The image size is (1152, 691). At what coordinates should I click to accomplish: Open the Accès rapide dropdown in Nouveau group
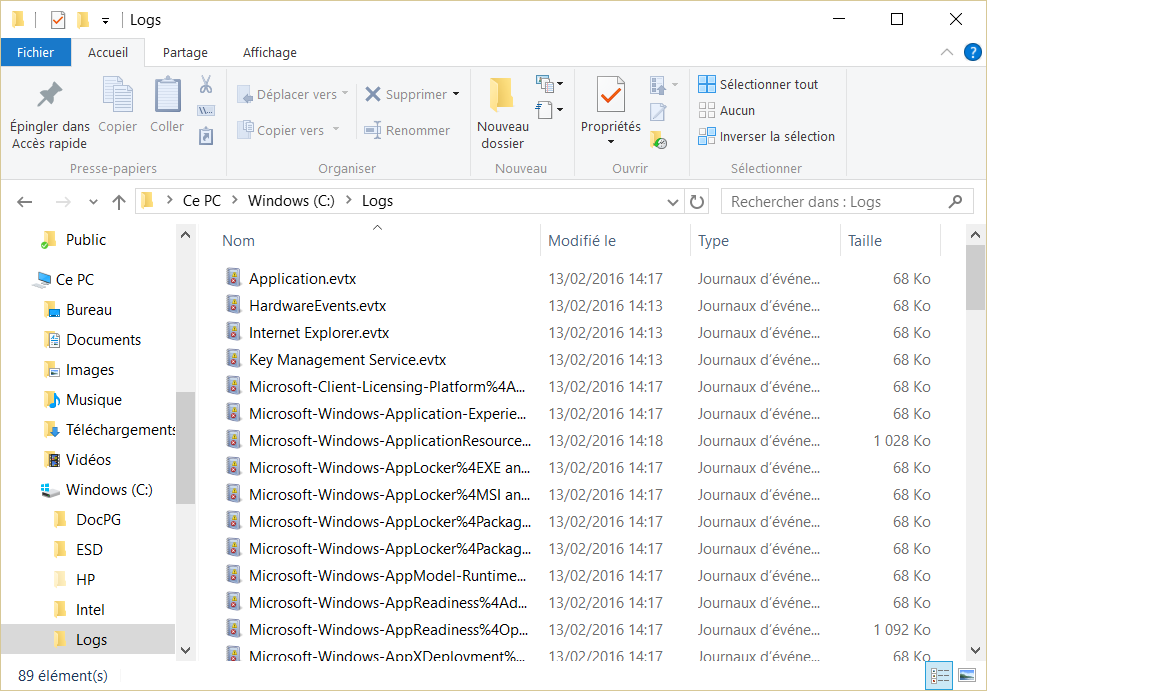pos(549,110)
